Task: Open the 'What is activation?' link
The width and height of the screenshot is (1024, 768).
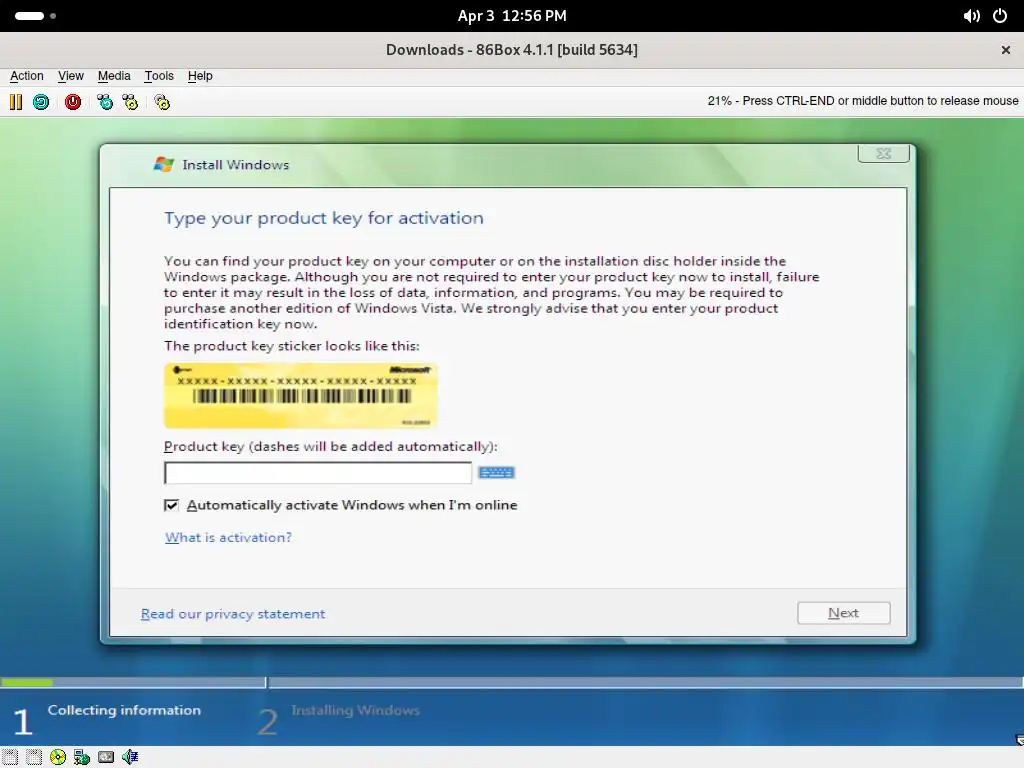Action: point(228,537)
